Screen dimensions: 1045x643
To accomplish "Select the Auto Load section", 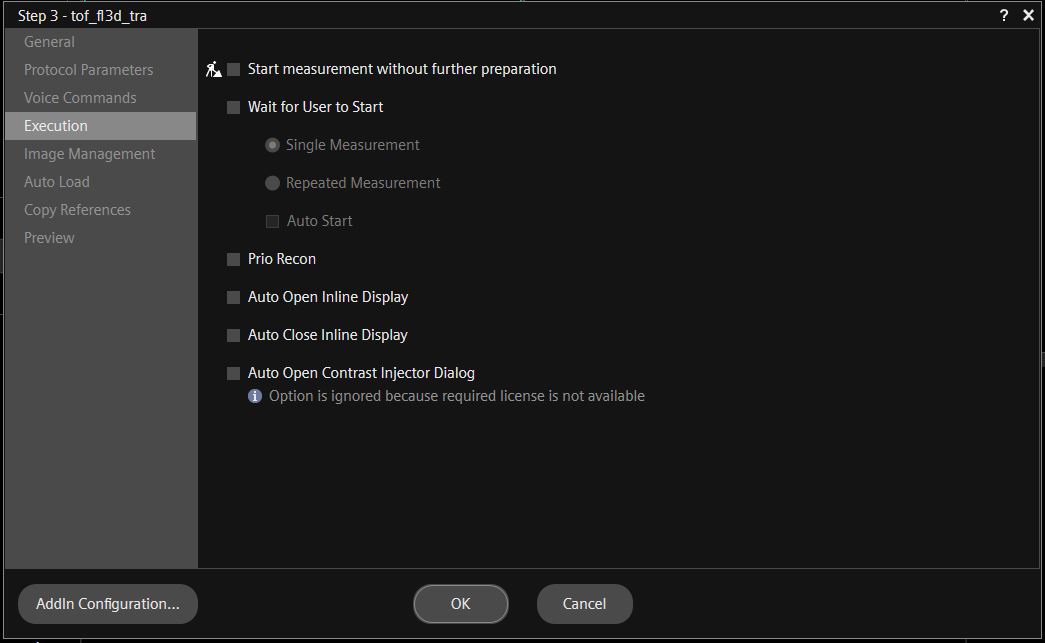I will coord(57,181).
